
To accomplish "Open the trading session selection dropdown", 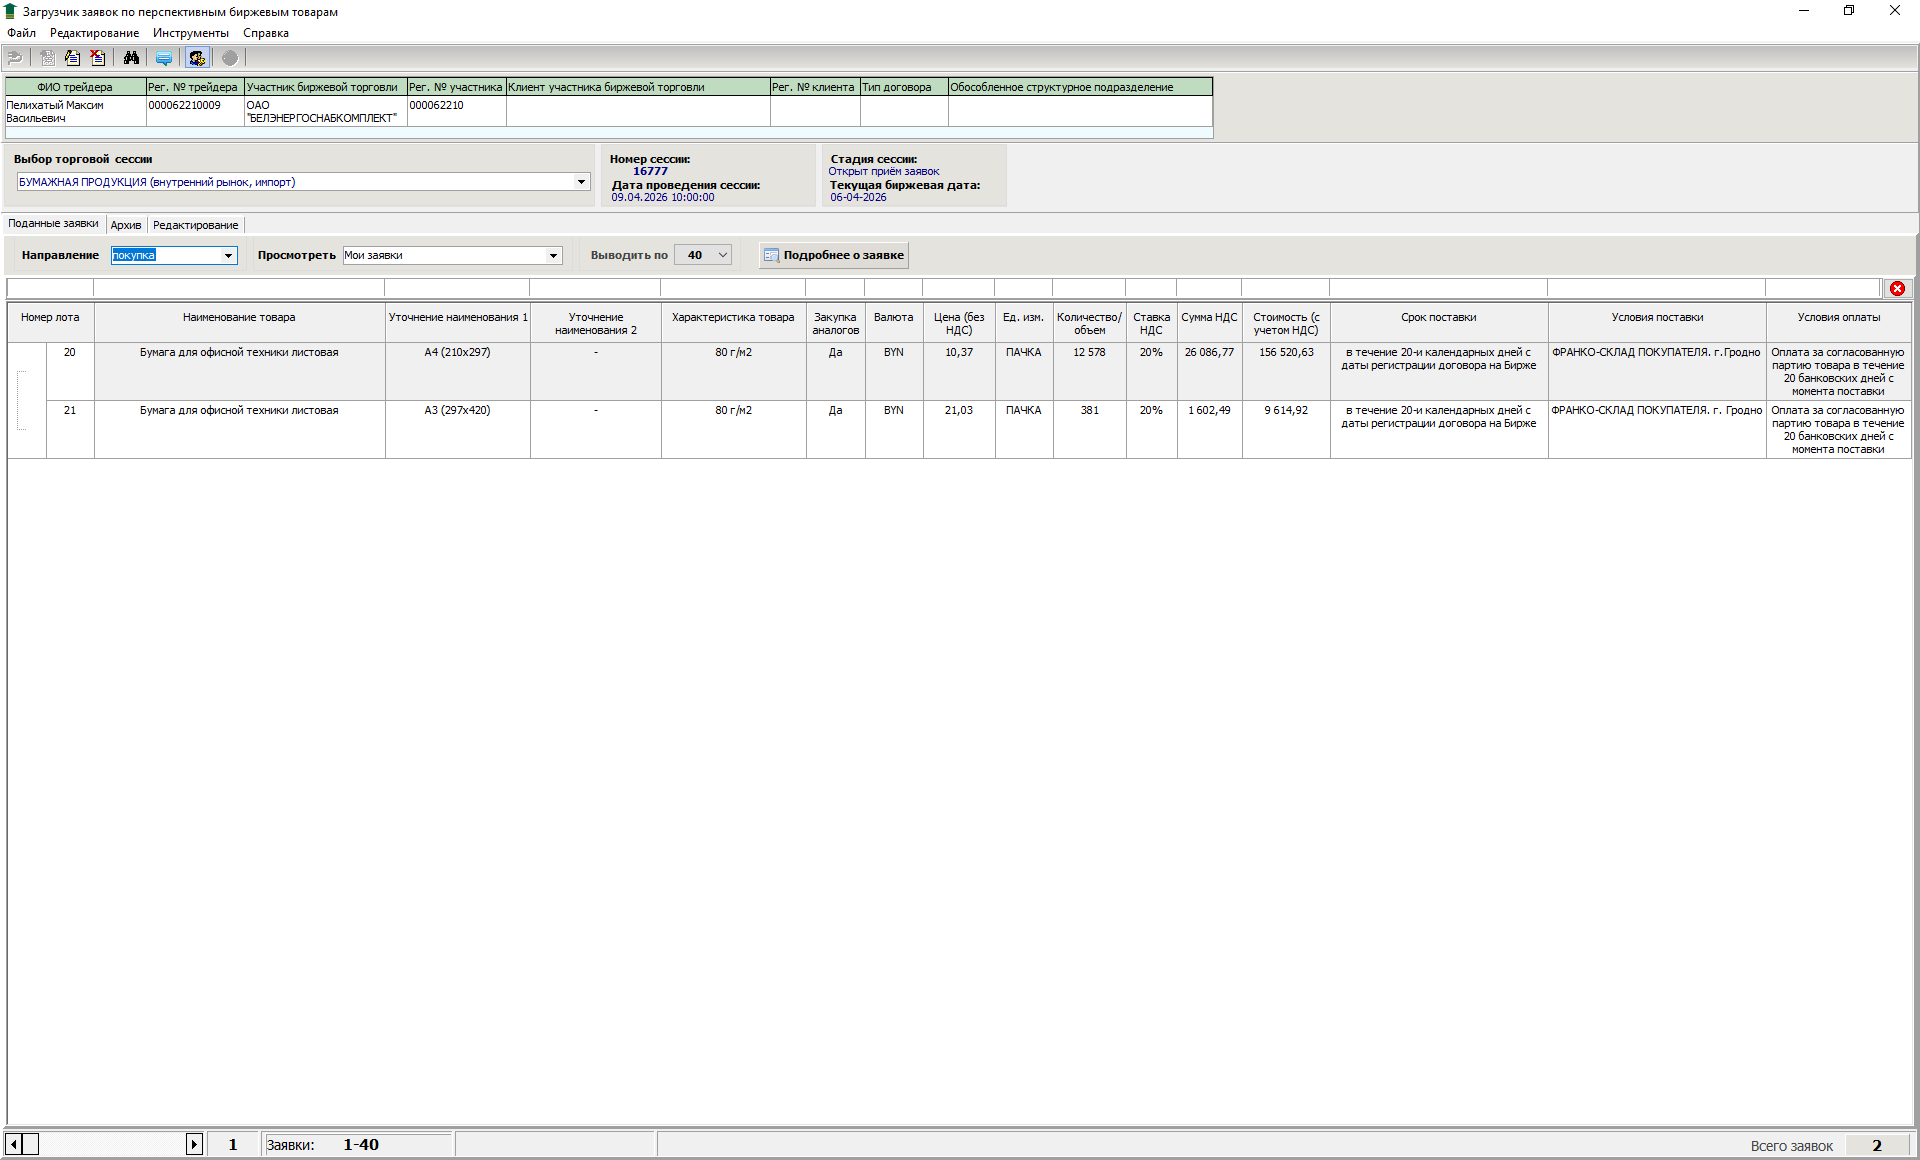I will click(x=581, y=182).
